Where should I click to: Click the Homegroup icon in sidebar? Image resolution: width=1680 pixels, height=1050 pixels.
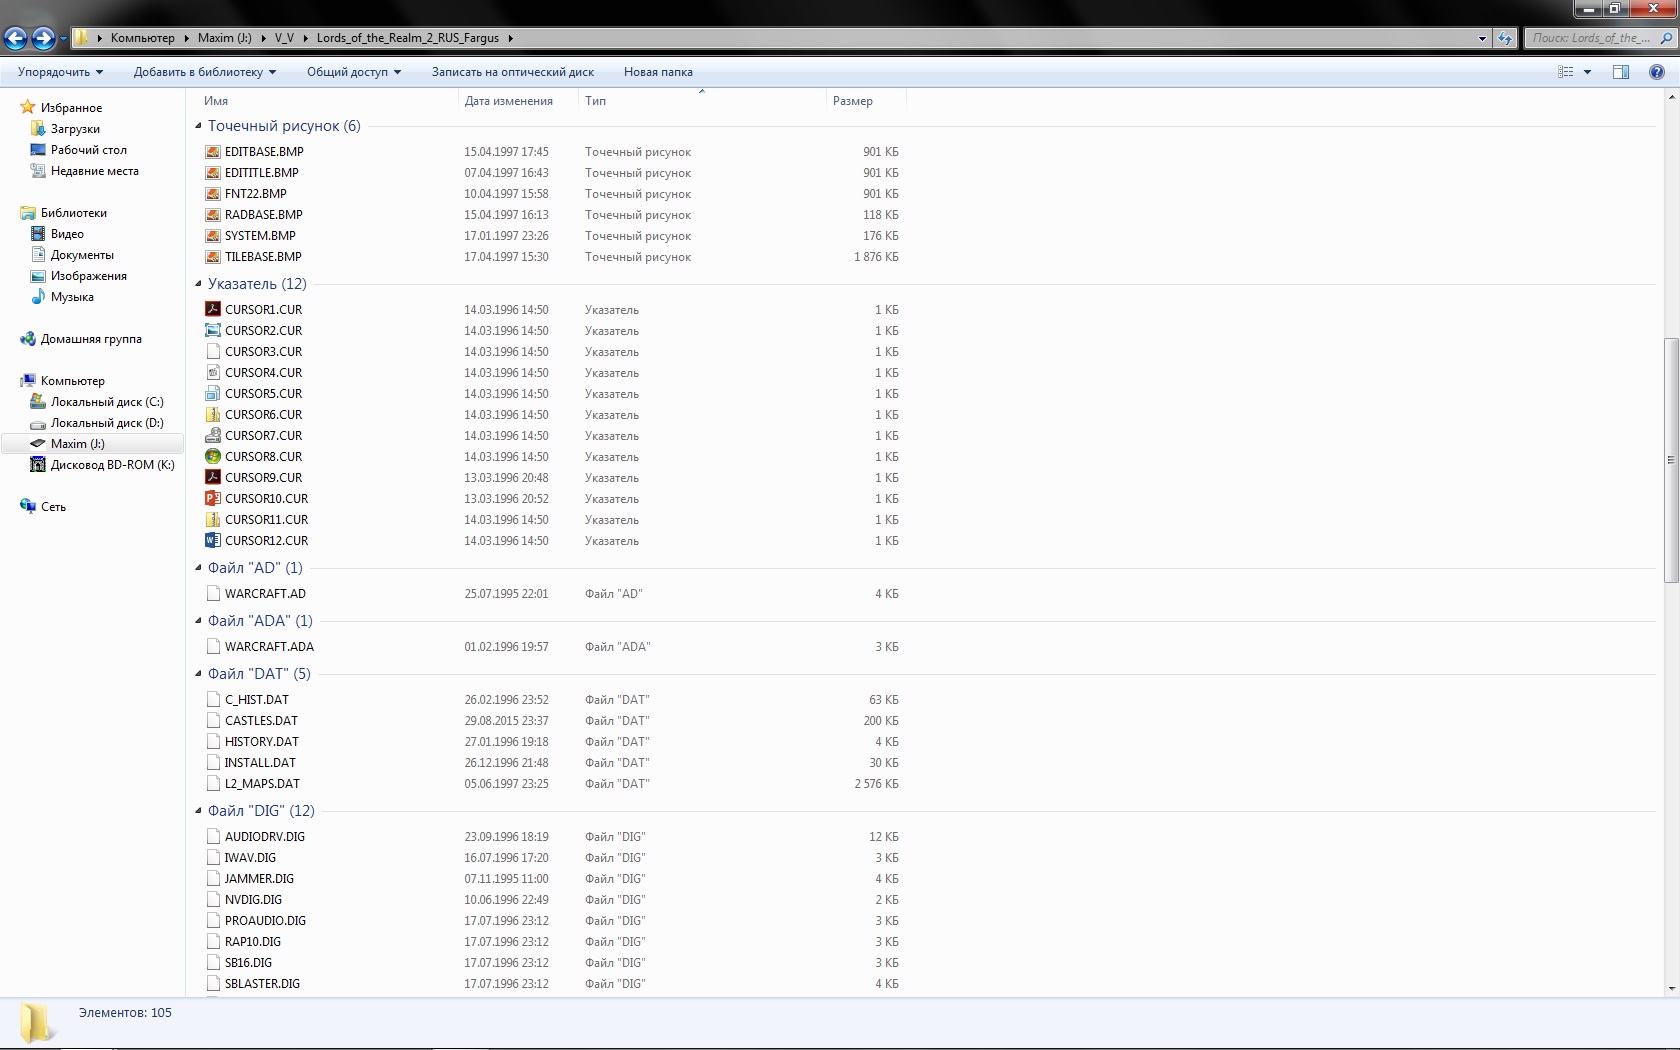click(28, 339)
